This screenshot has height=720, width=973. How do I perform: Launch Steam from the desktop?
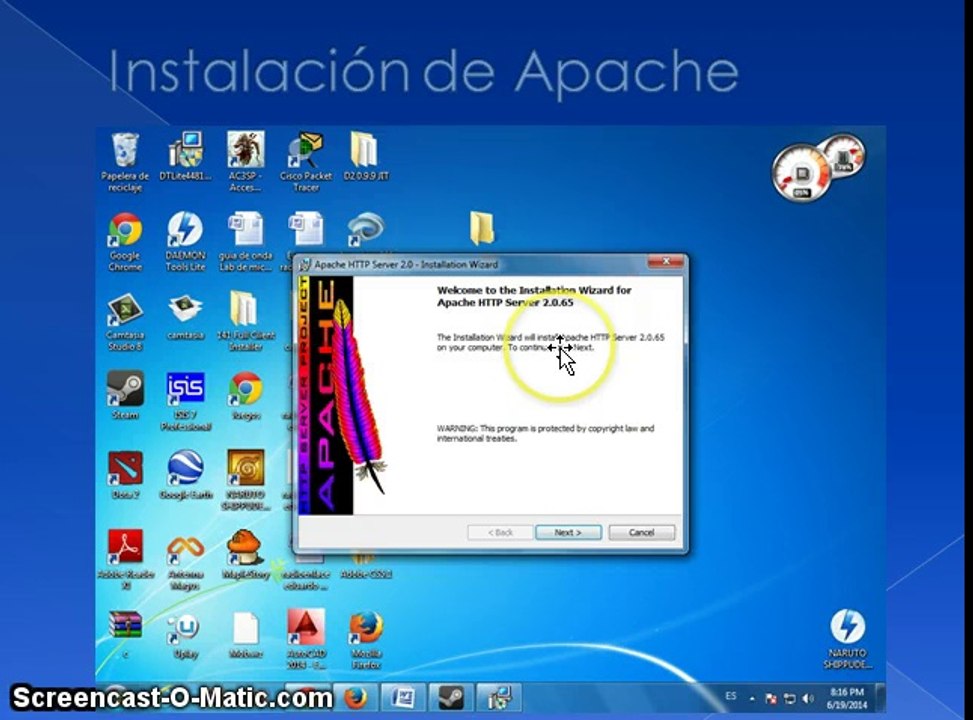125,395
